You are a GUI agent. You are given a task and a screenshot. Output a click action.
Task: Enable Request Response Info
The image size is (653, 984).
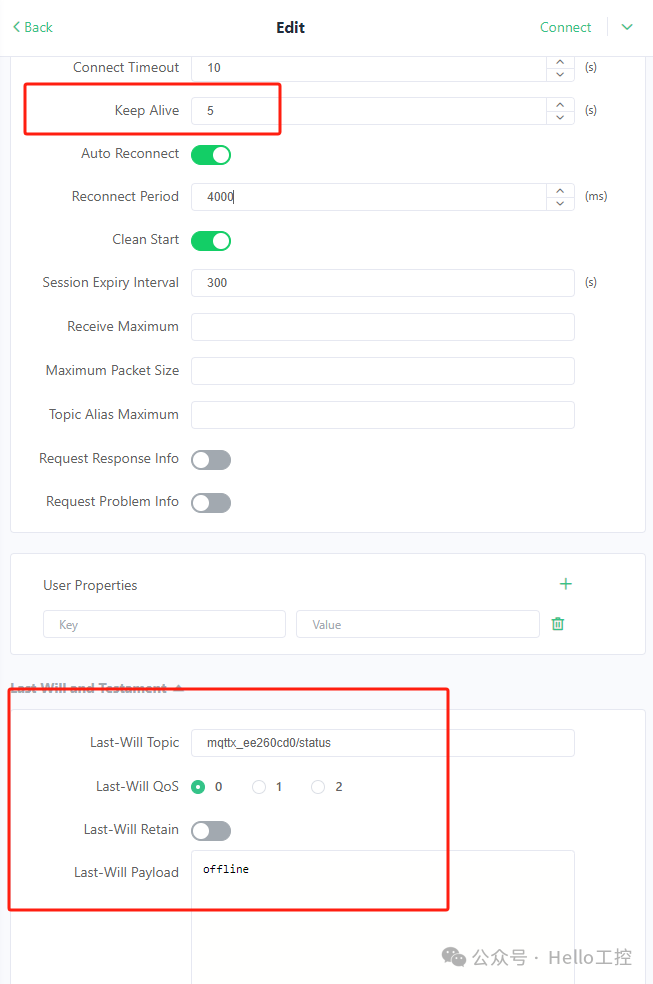[x=211, y=460]
